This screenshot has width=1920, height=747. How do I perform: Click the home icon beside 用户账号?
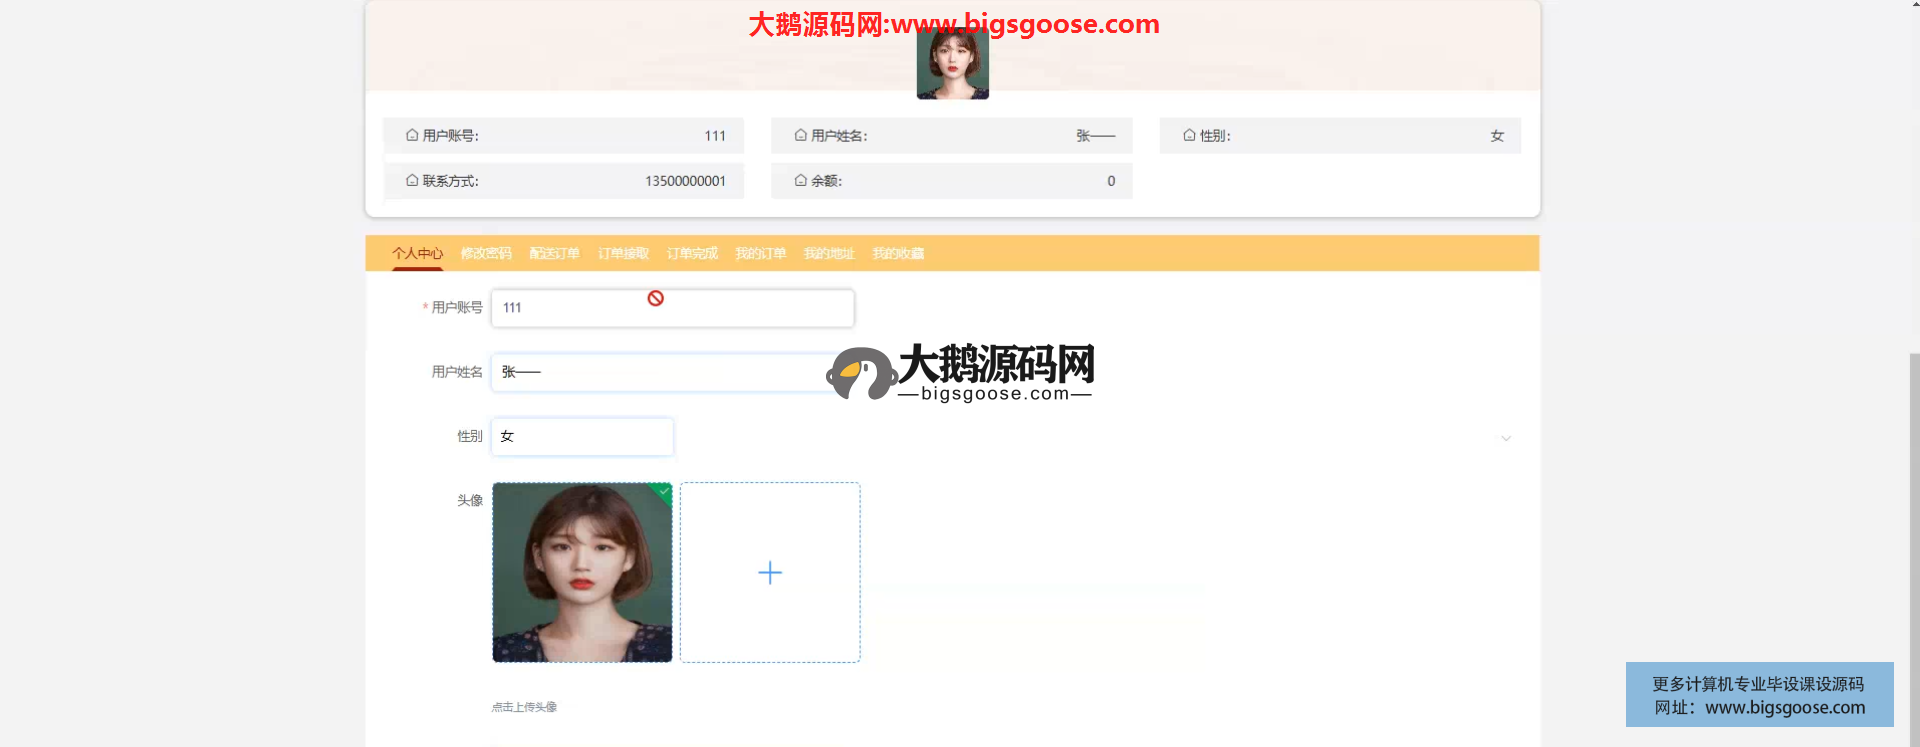point(412,135)
